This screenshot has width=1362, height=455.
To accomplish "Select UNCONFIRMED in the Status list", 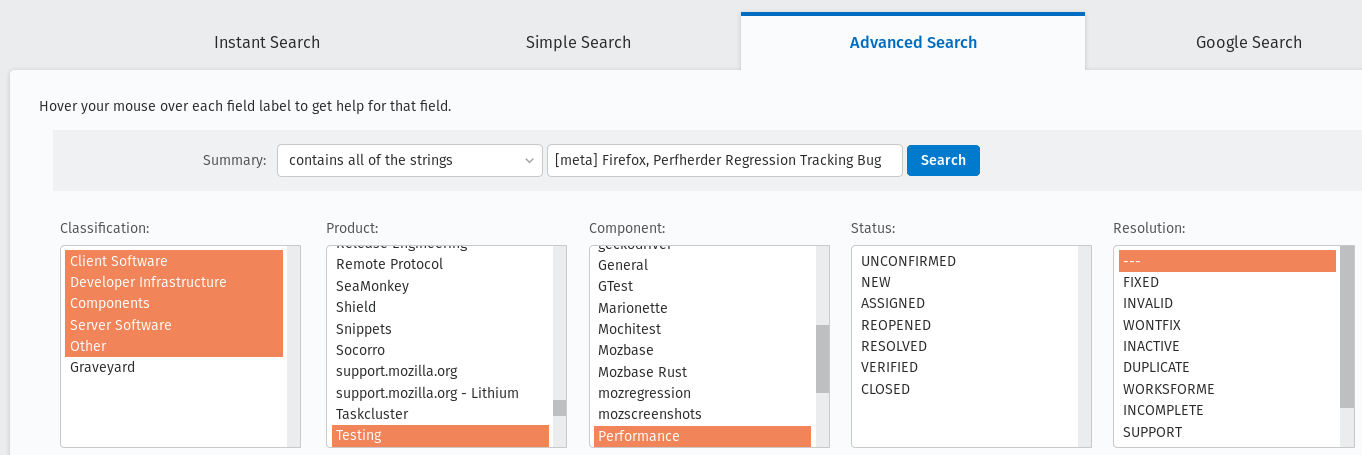I will pos(908,261).
